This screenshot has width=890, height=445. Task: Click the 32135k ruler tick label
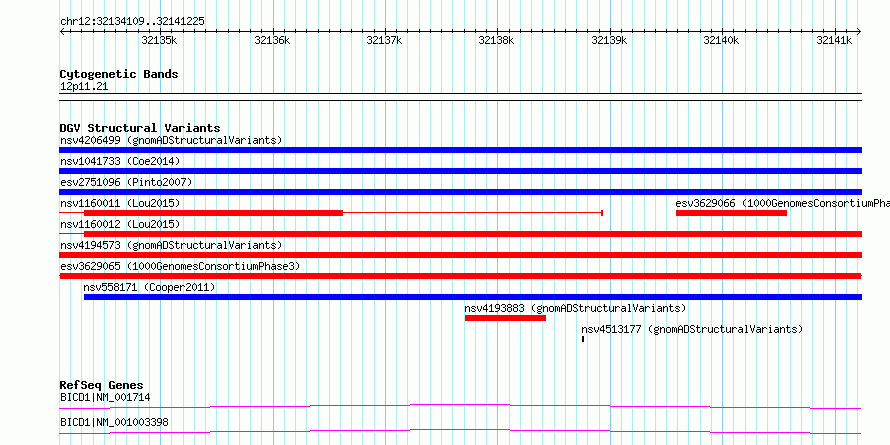click(159, 40)
